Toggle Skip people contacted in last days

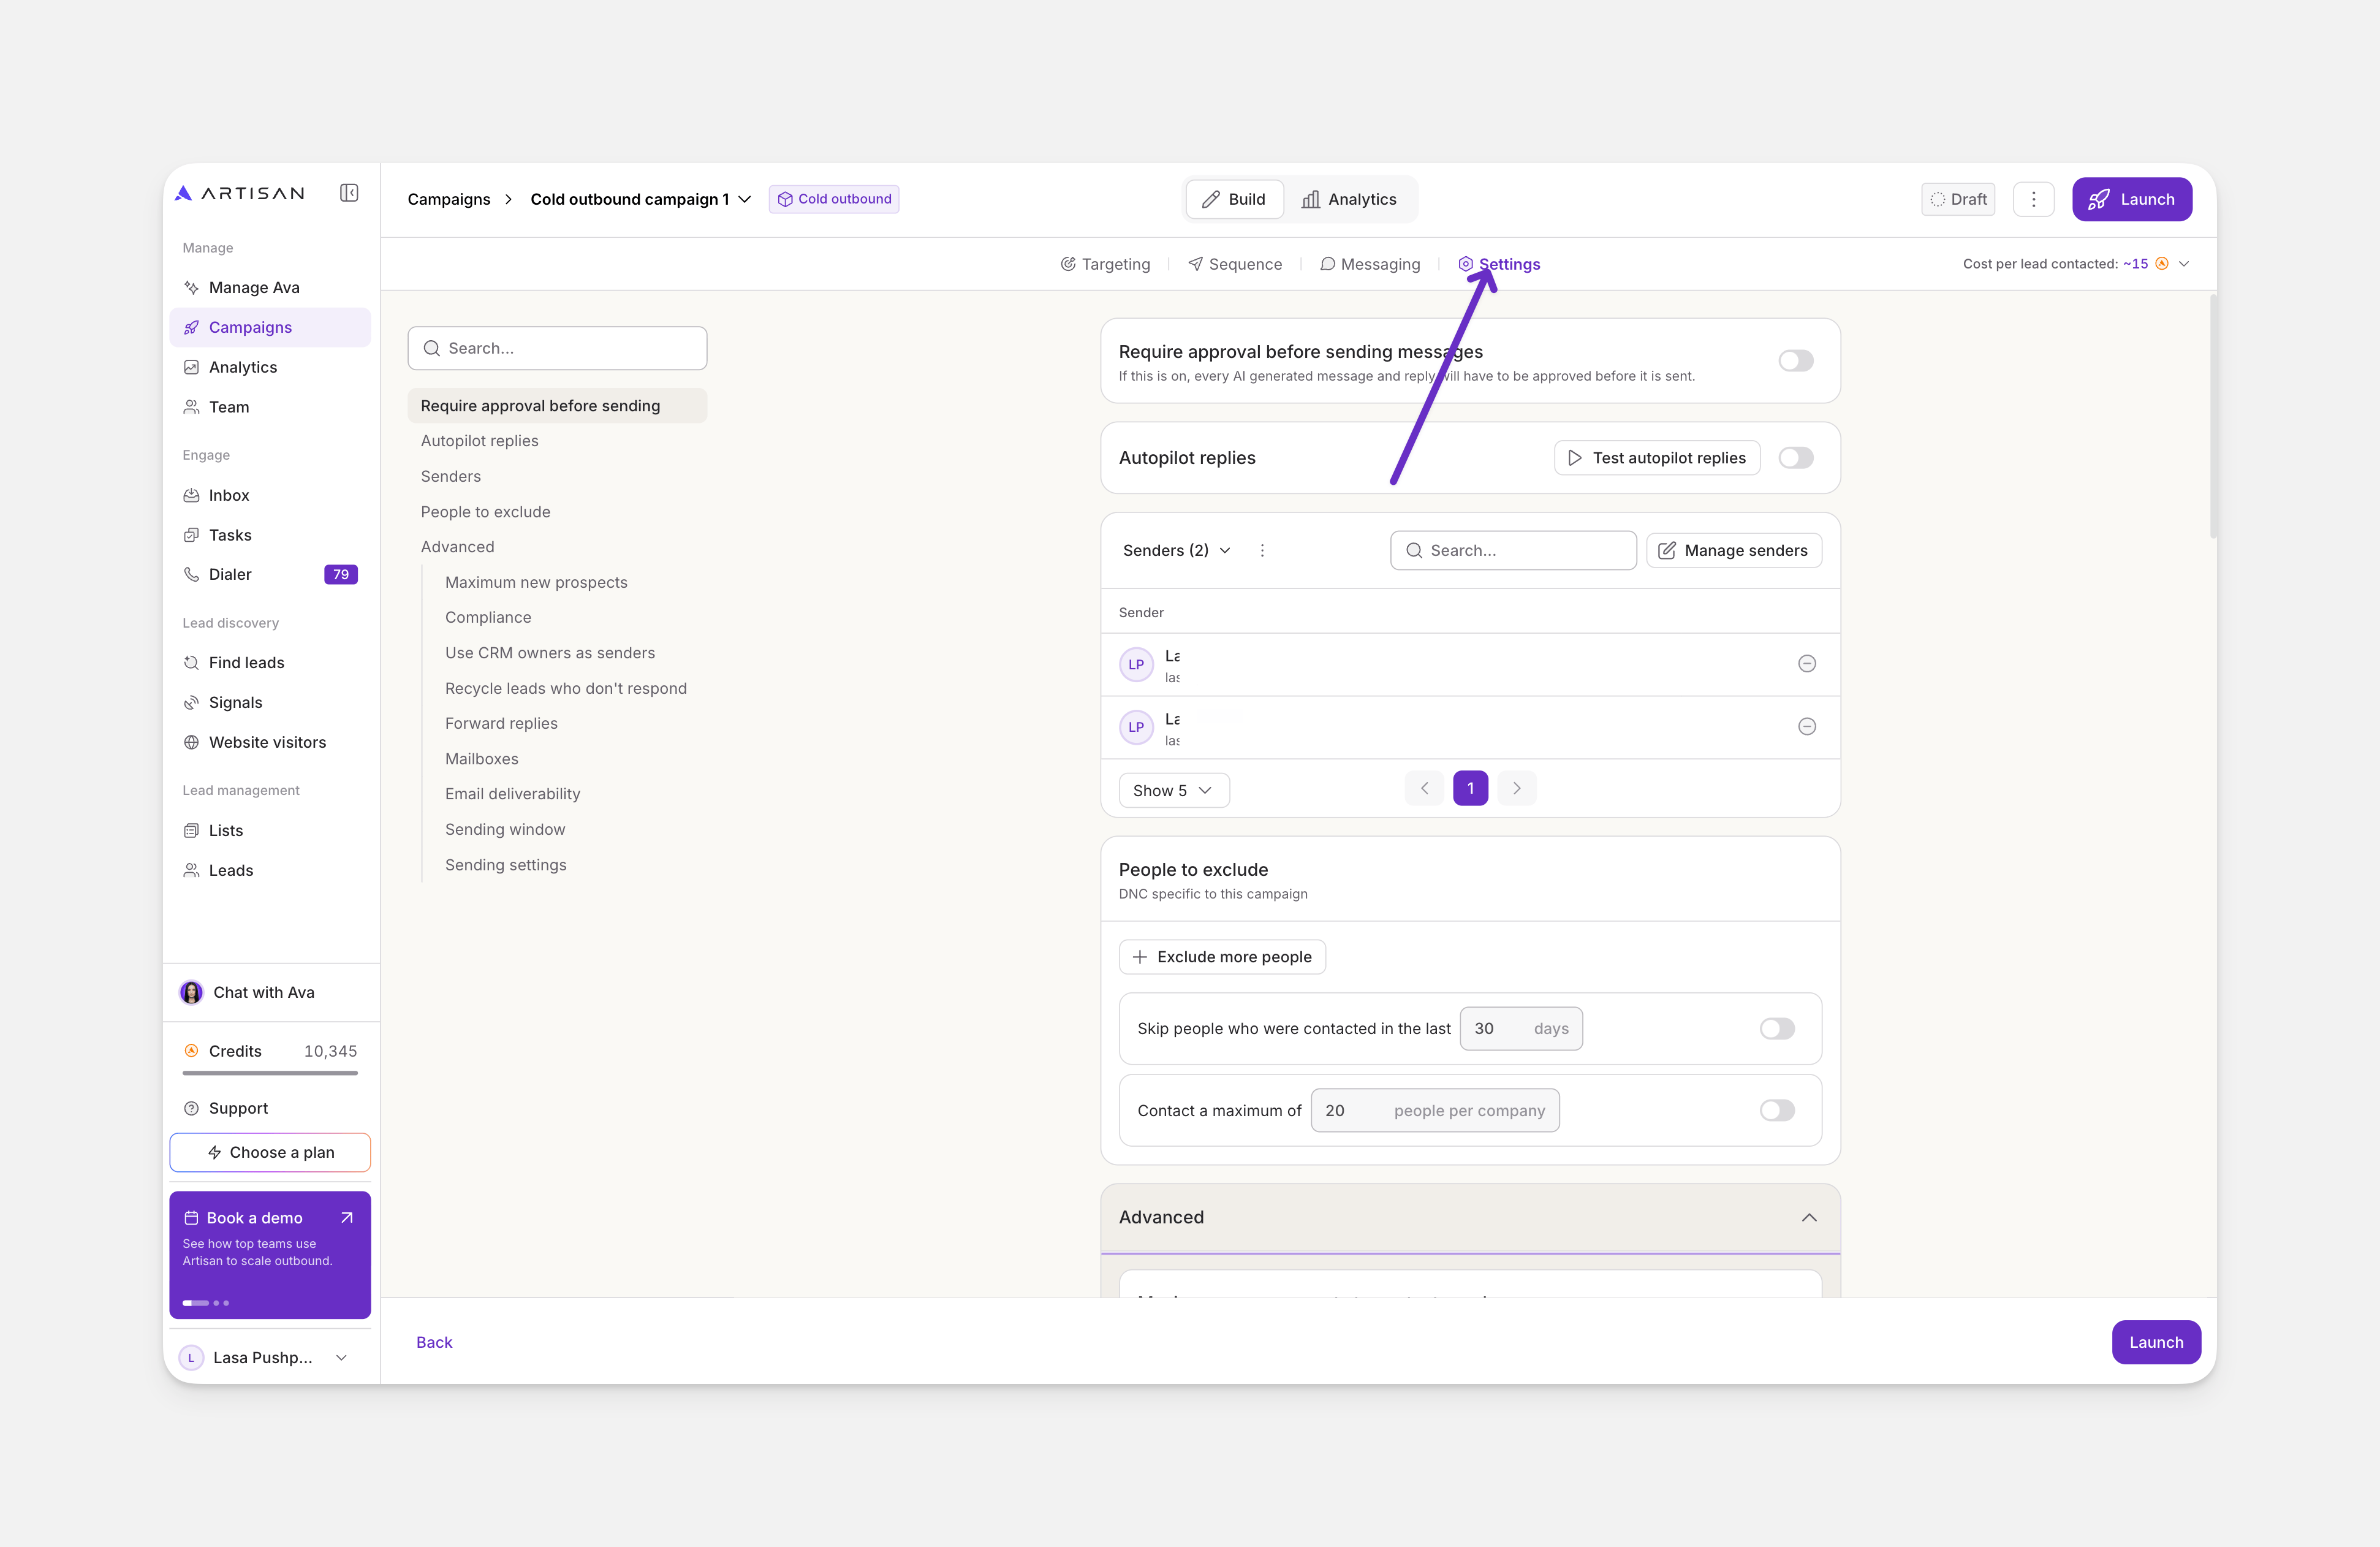click(1776, 1029)
